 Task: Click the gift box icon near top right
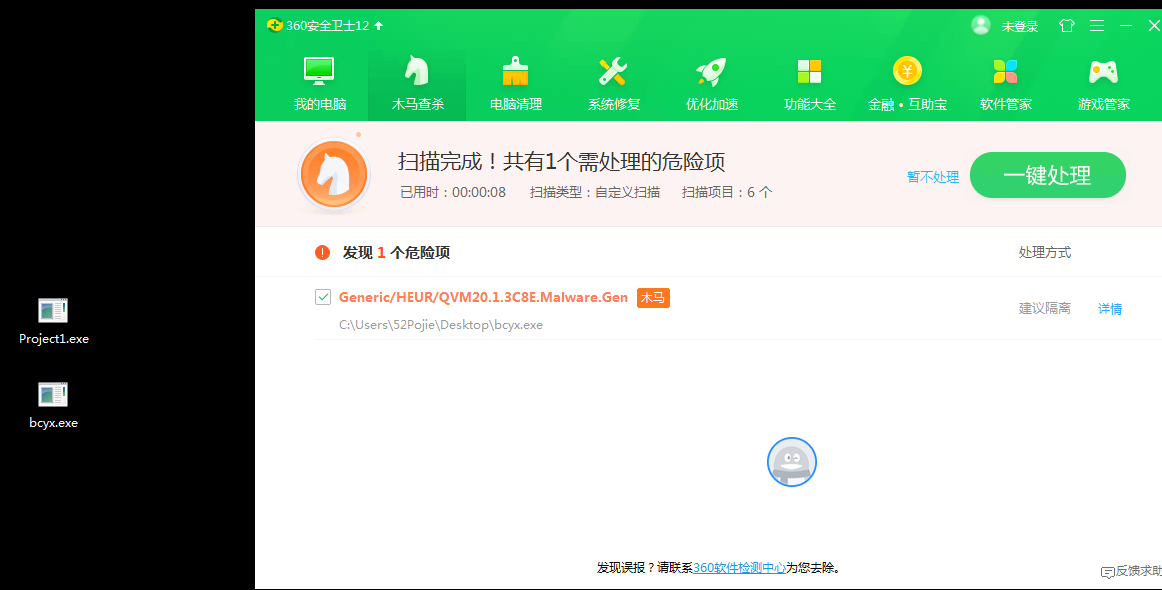[1067, 24]
